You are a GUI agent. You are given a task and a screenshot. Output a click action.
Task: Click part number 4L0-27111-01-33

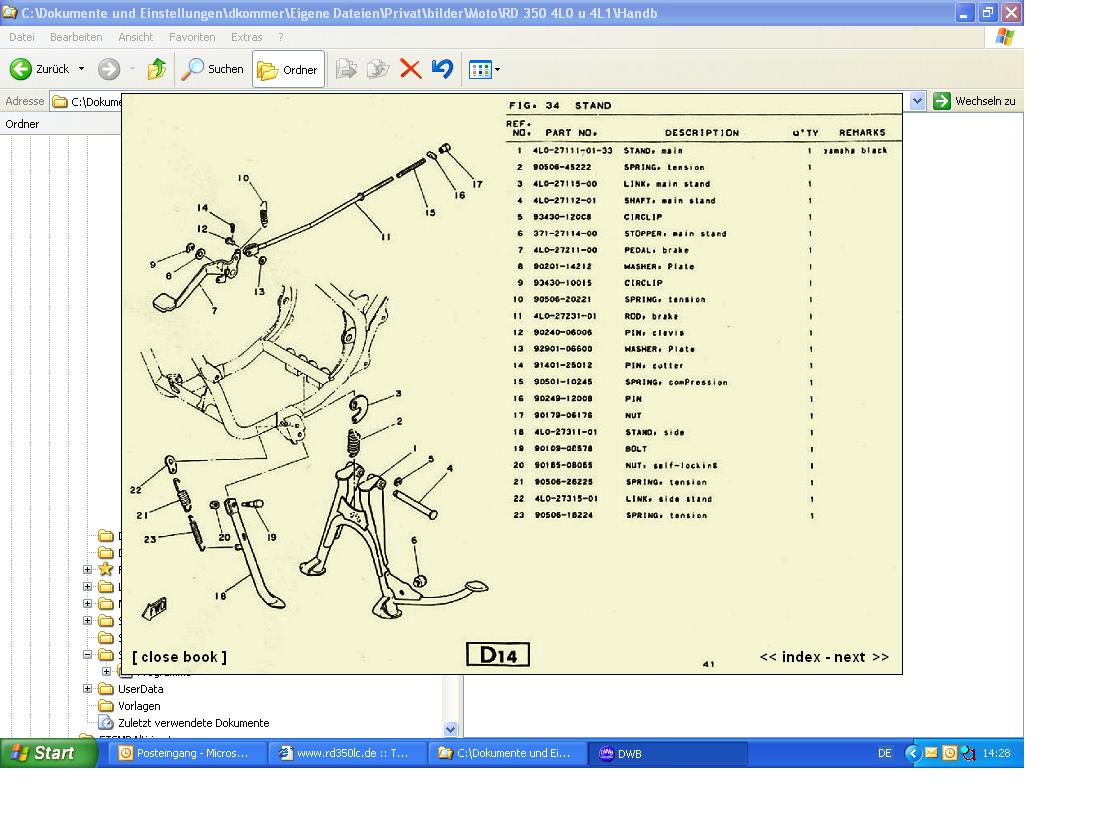(x=572, y=151)
